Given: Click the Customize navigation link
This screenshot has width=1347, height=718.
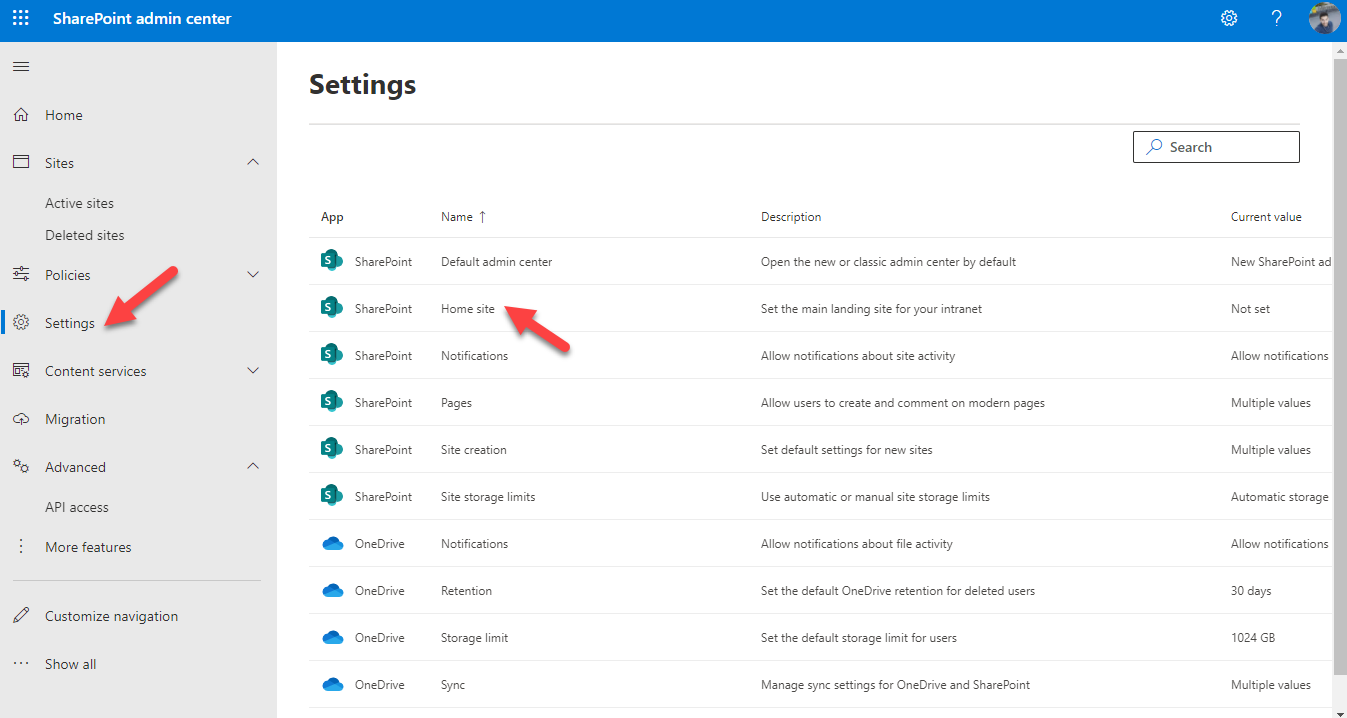Looking at the screenshot, I should tap(111, 615).
